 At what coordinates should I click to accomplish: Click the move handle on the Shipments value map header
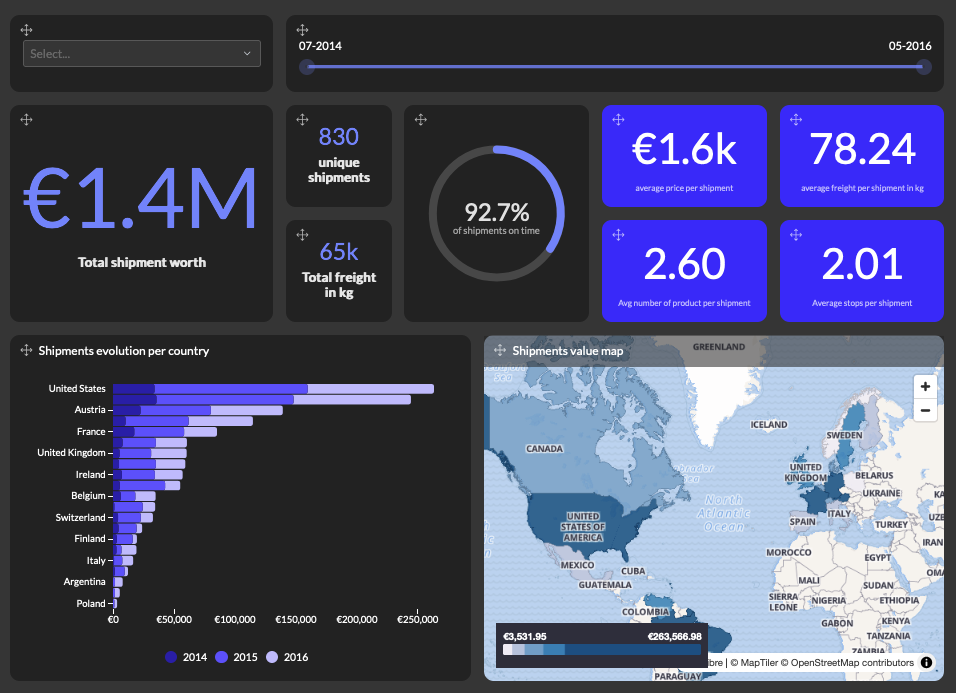(497, 350)
